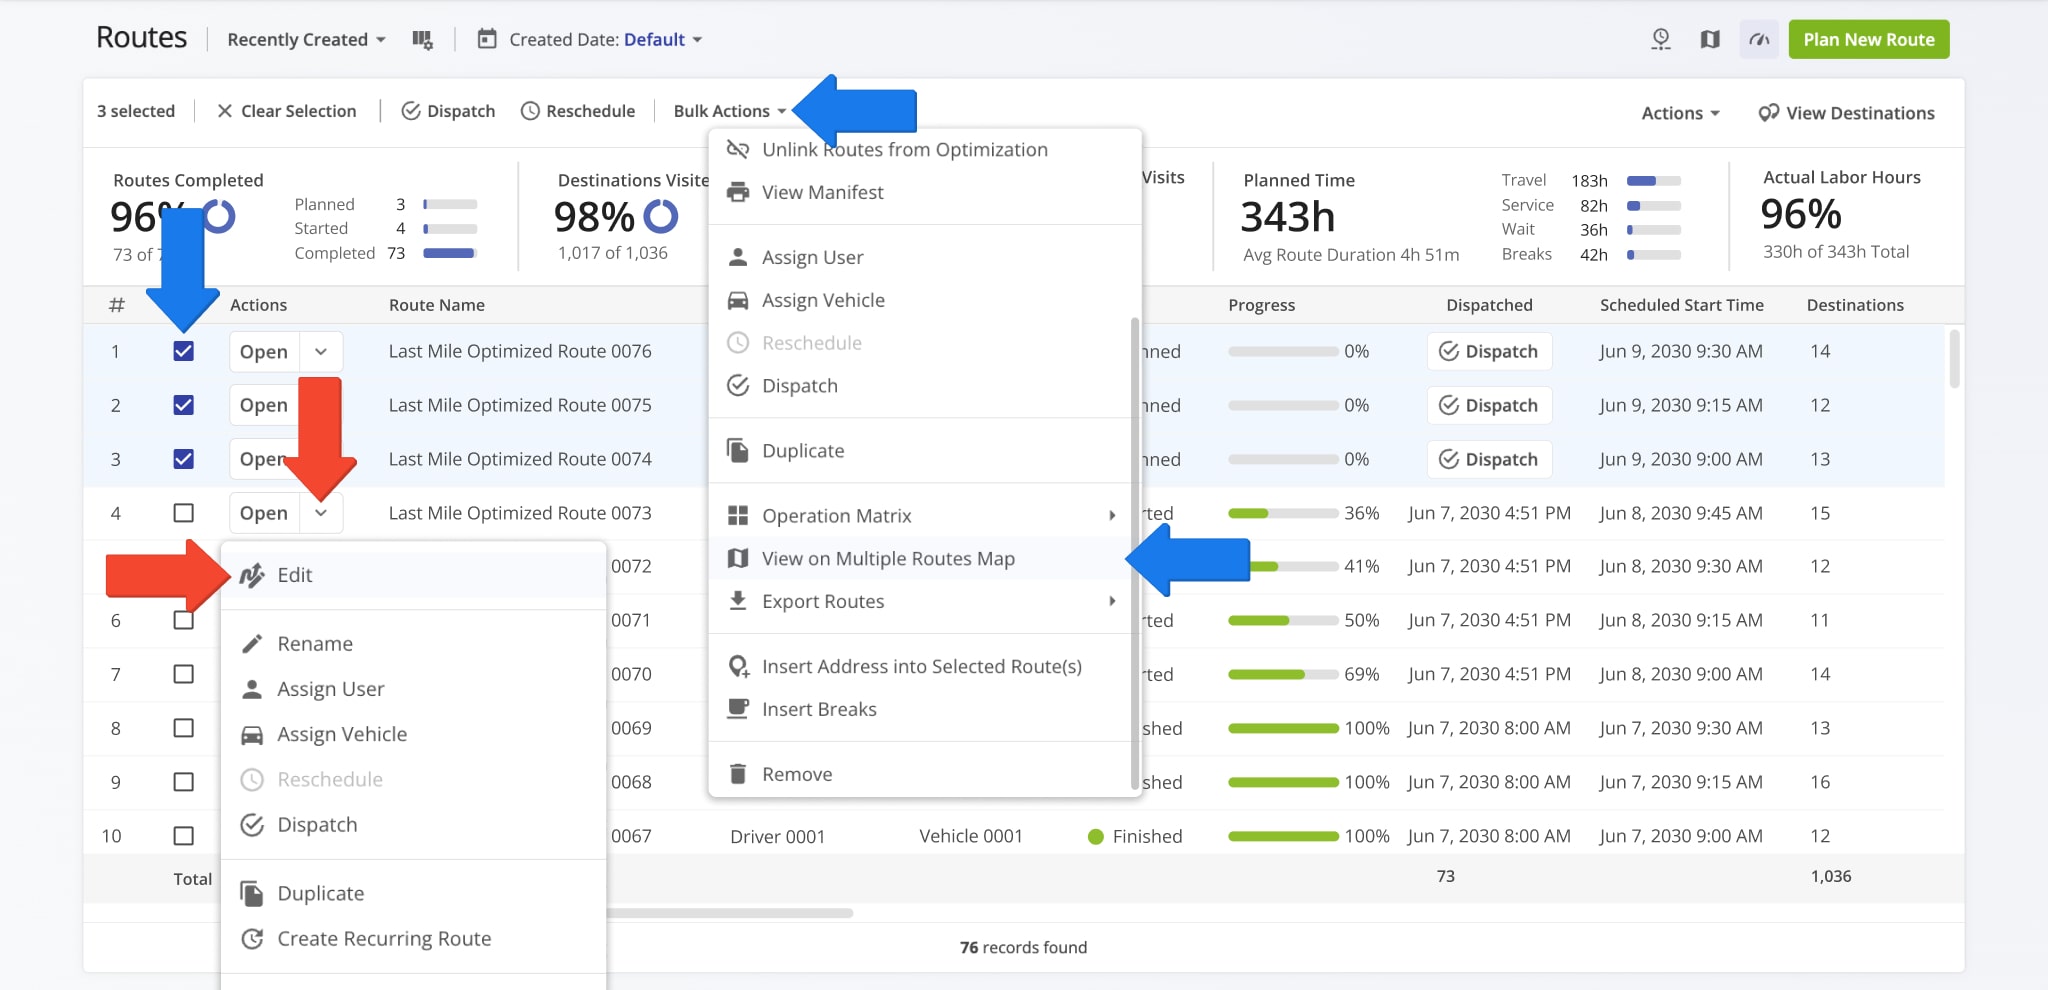2048x990 pixels.
Task: Click Dispatch button for the 9:30 AM route
Action: [1489, 352]
